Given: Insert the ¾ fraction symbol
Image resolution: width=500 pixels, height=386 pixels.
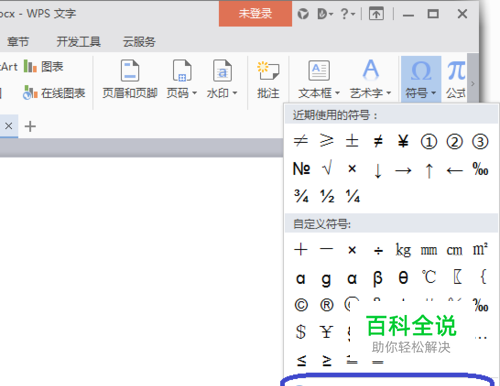Looking at the screenshot, I should click(x=301, y=196).
